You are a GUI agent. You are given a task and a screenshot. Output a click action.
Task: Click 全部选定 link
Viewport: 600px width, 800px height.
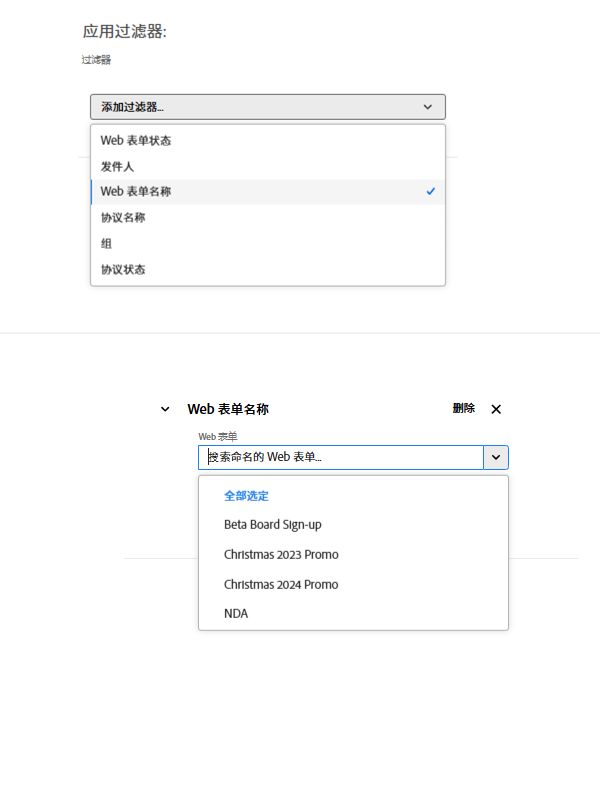pos(246,496)
